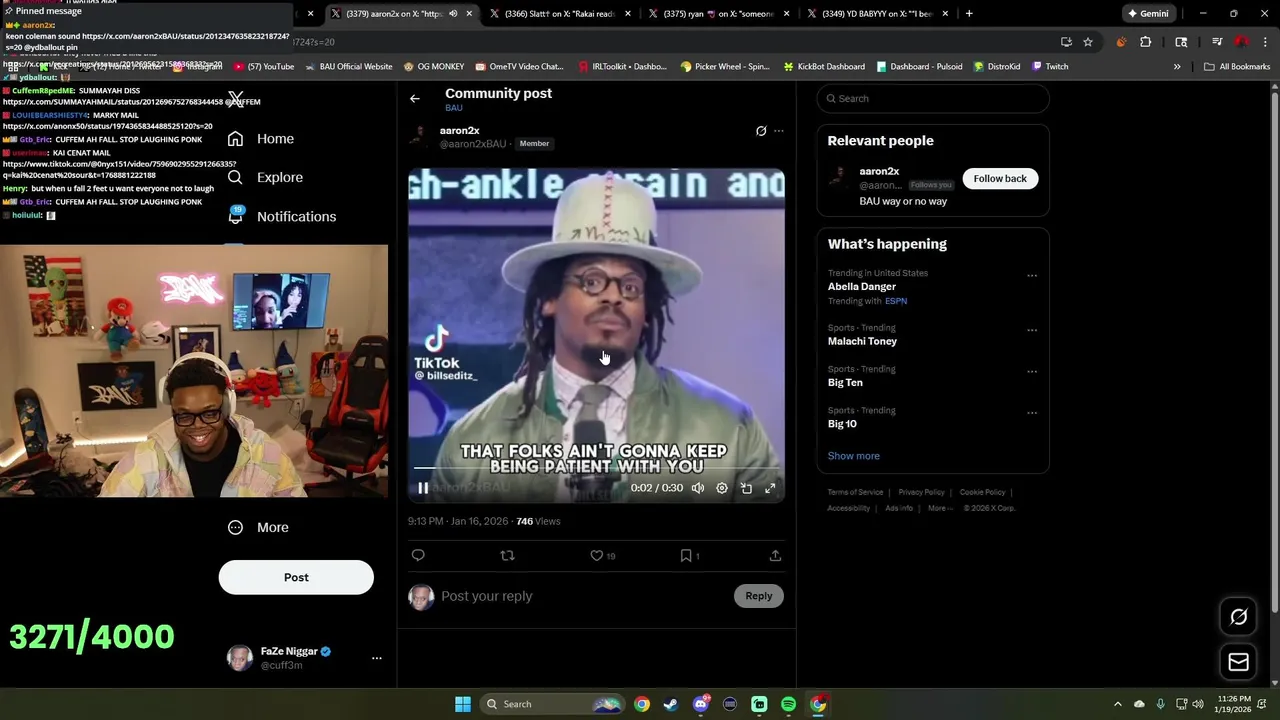
Task: Open Notifications in the X sidebar
Action: pos(282,216)
